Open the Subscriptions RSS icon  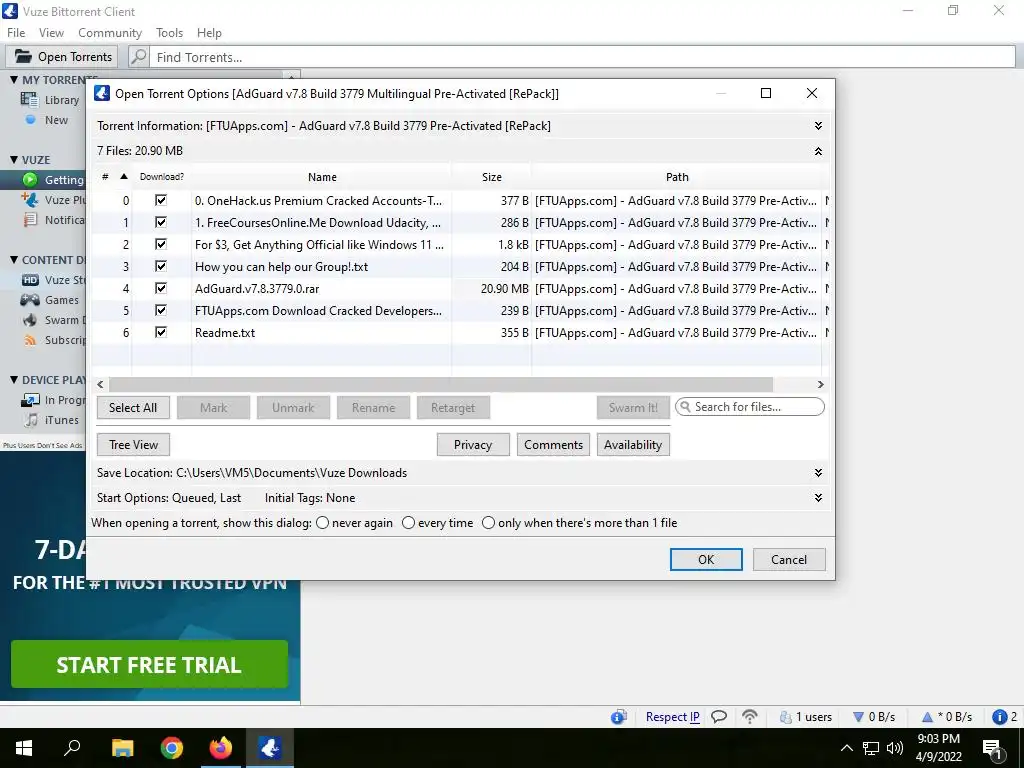pyautogui.click(x=30, y=340)
